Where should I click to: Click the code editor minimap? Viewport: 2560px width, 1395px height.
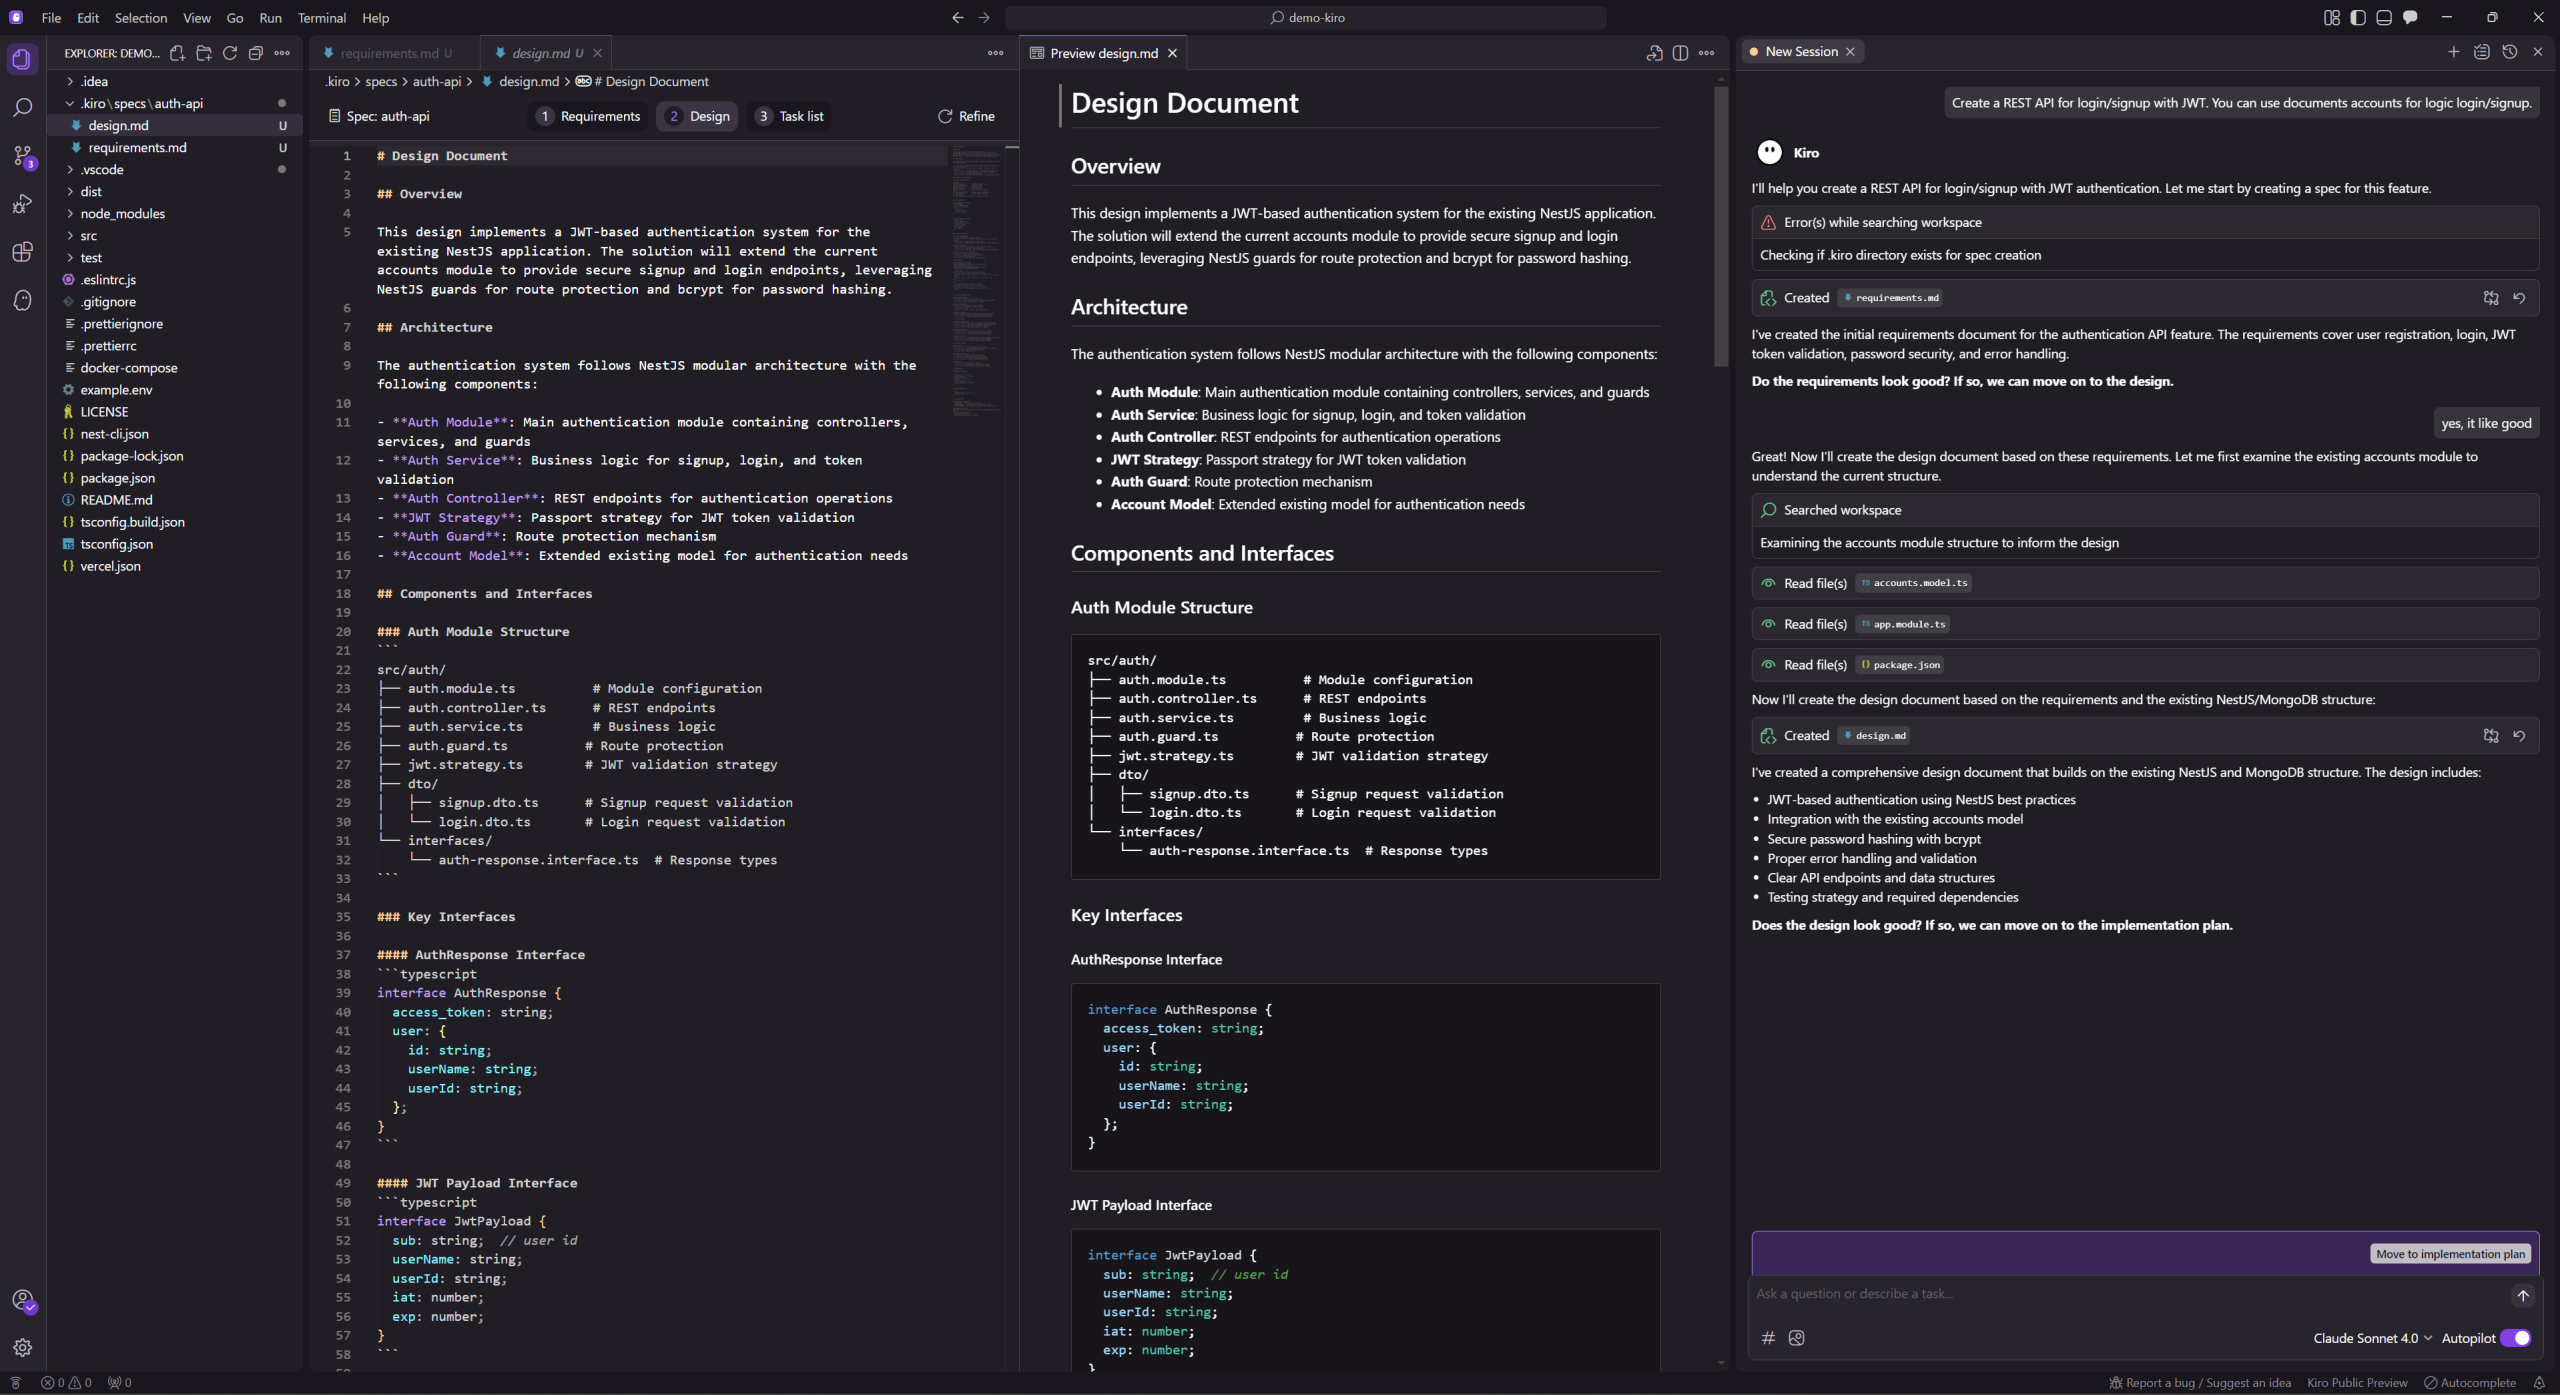(x=976, y=282)
